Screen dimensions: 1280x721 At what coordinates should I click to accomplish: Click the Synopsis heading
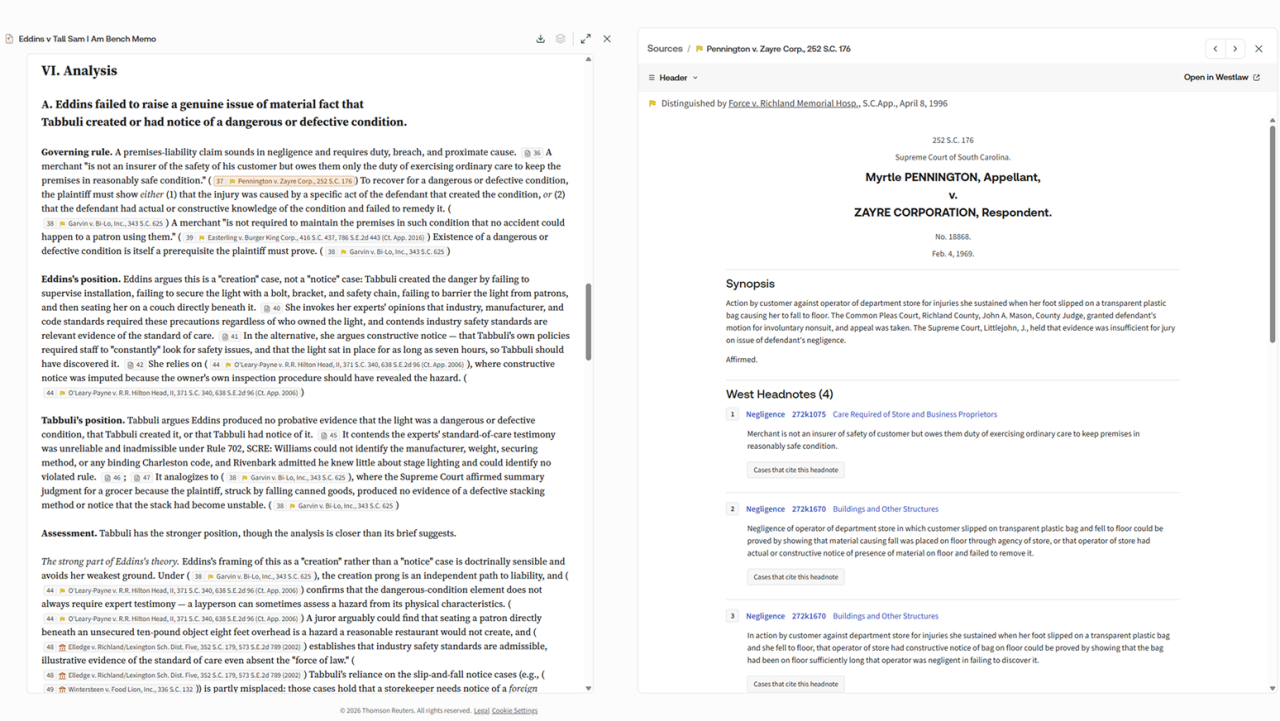pos(750,284)
